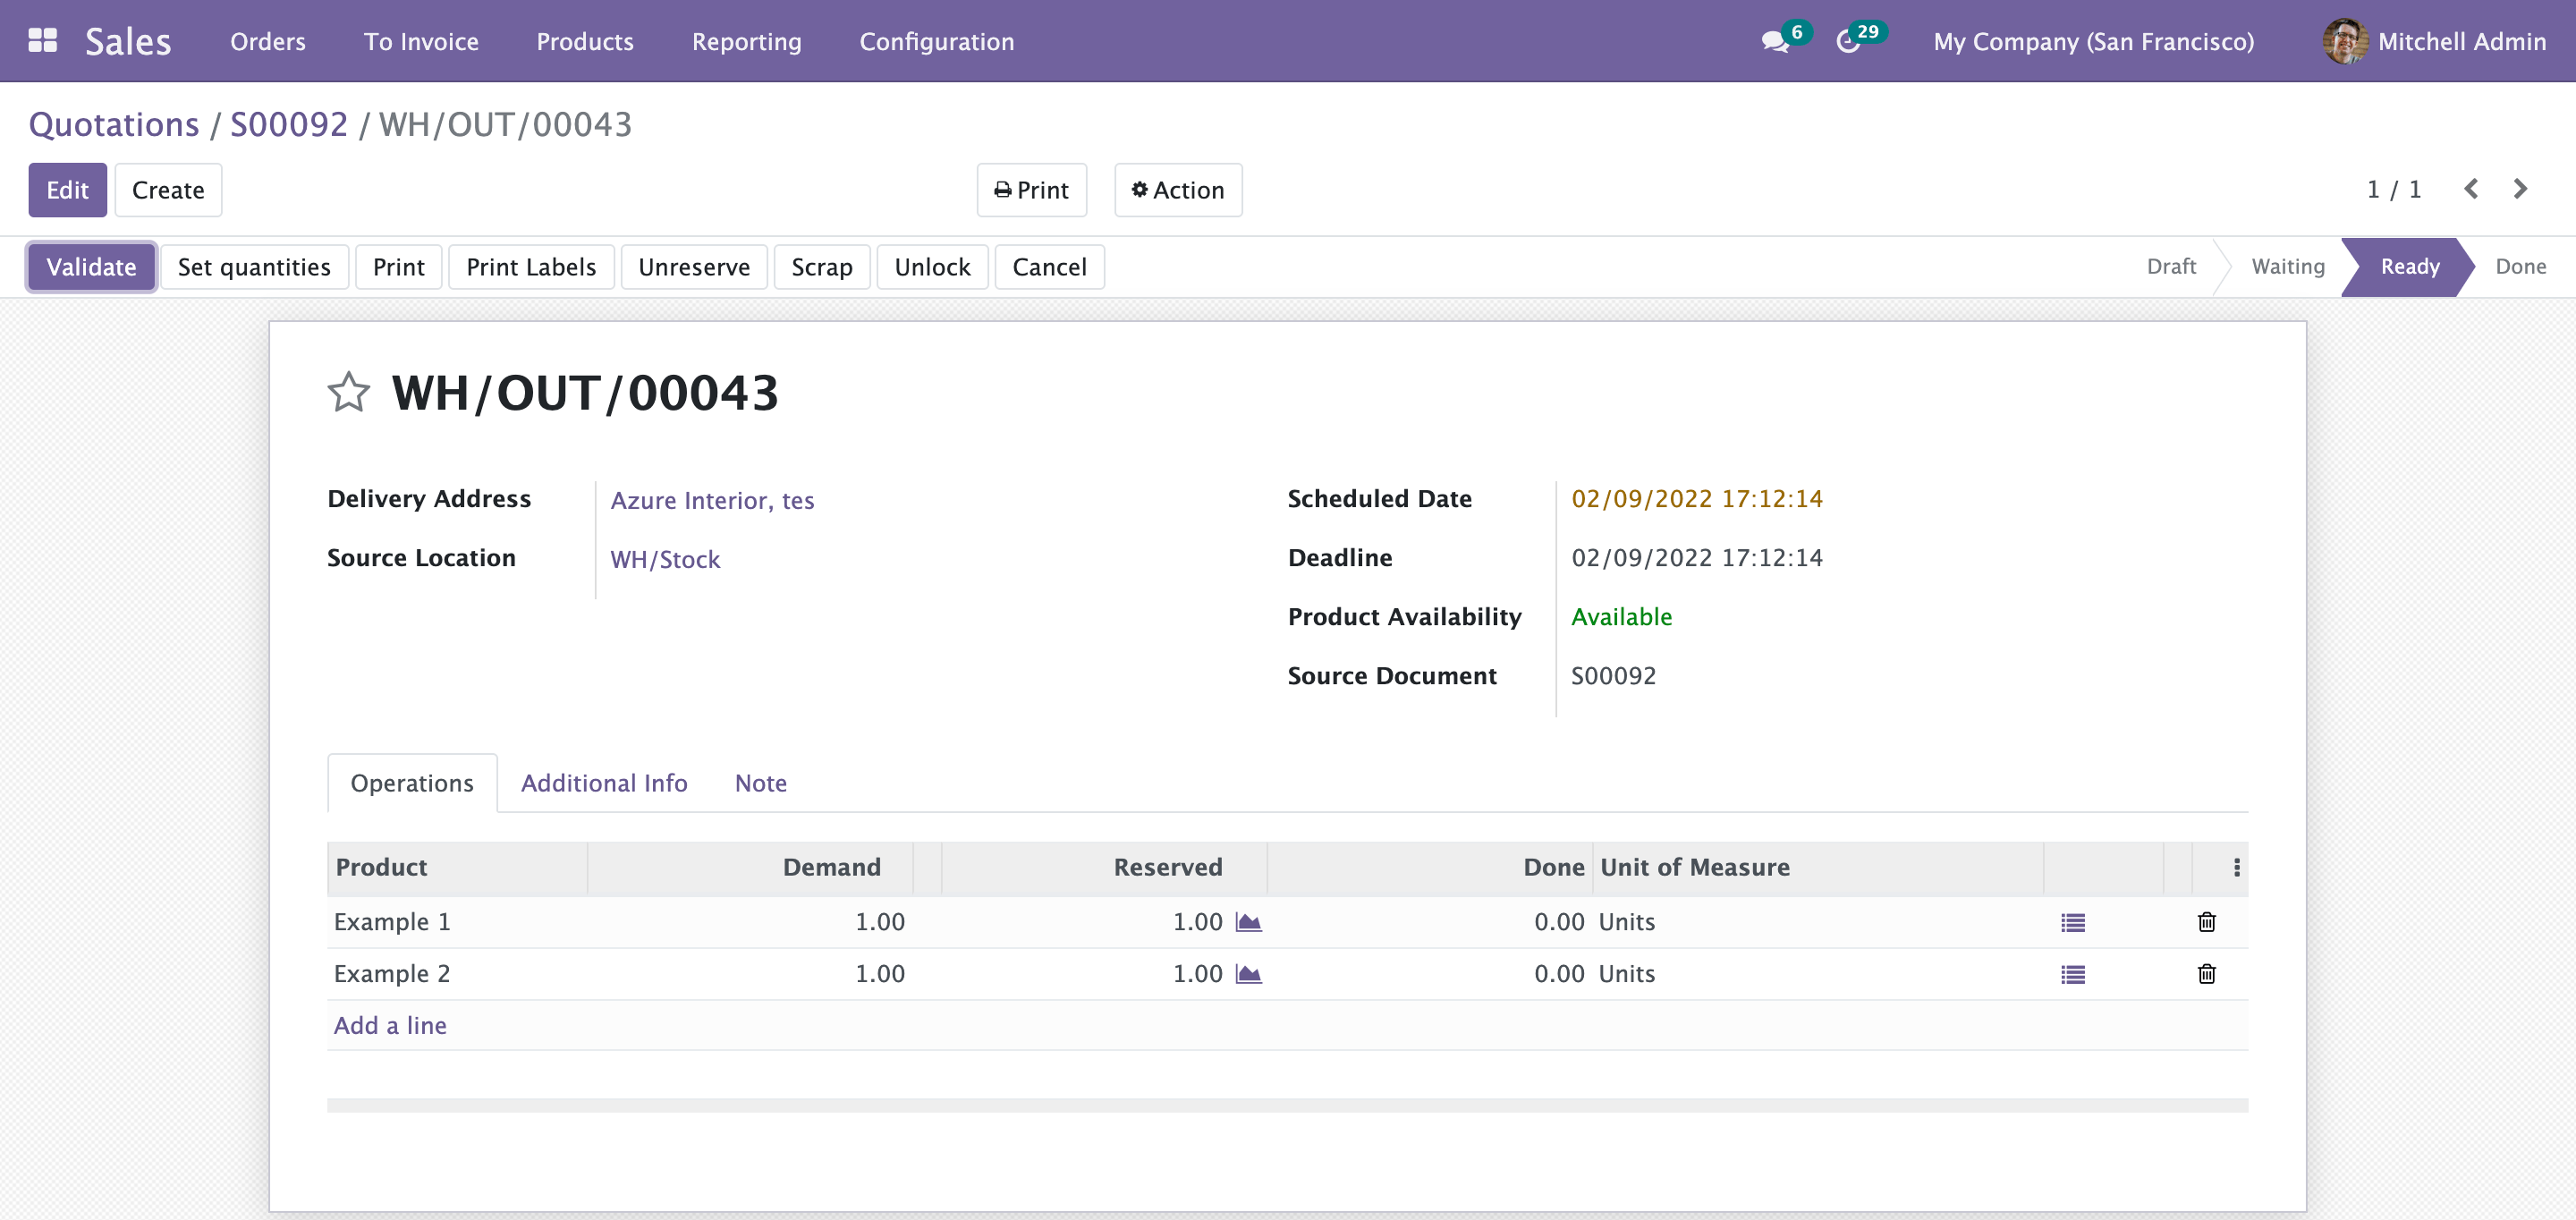Image resolution: width=2576 pixels, height=1220 pixels.
Task: Expand the Print dropdown next to Create
Action: [1031, 190]
